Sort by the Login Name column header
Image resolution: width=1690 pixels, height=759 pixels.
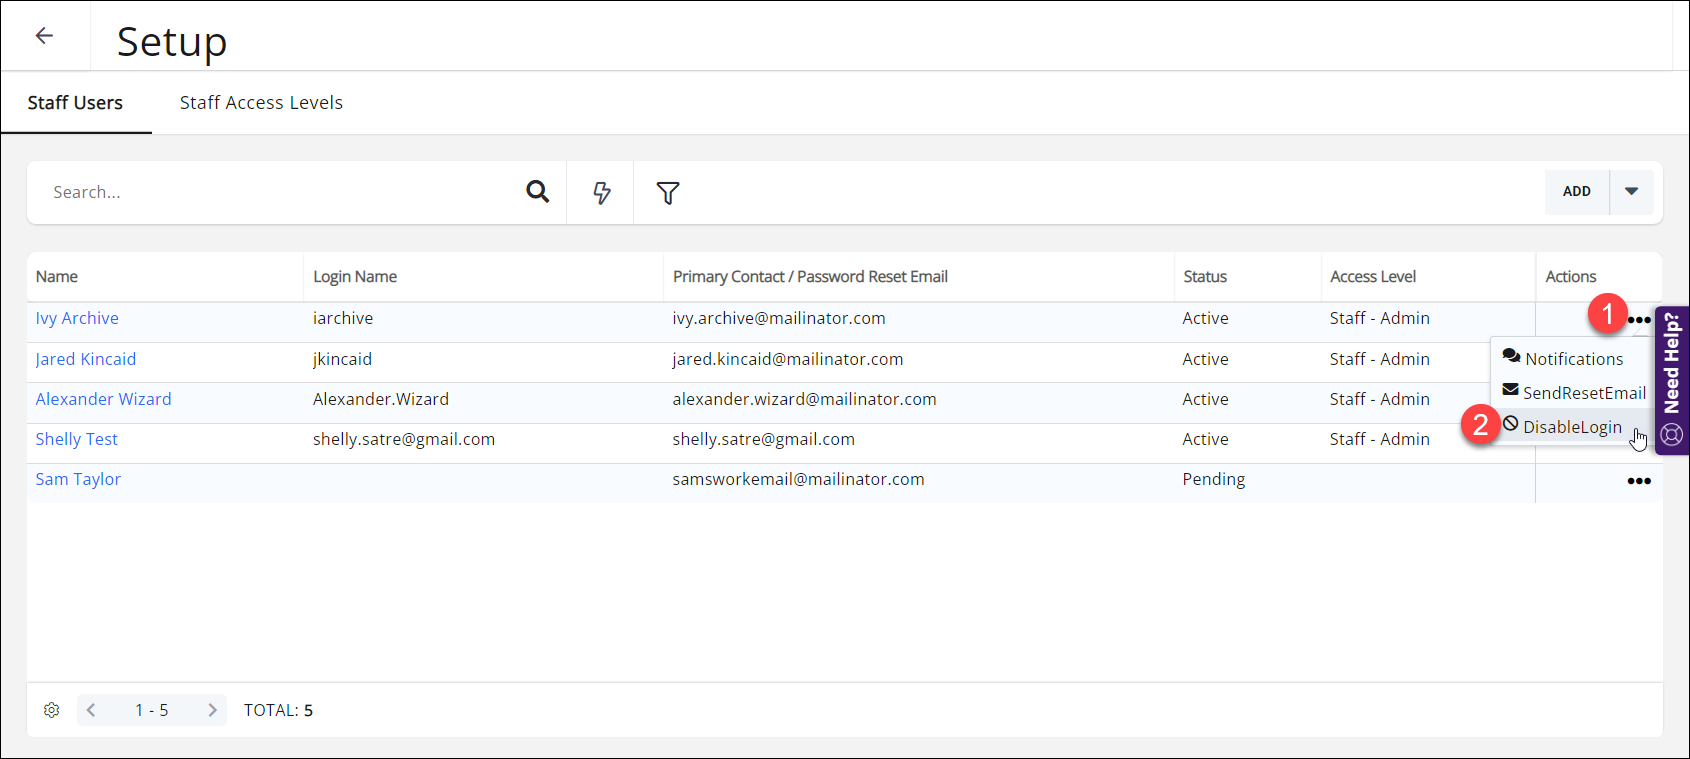355,277
